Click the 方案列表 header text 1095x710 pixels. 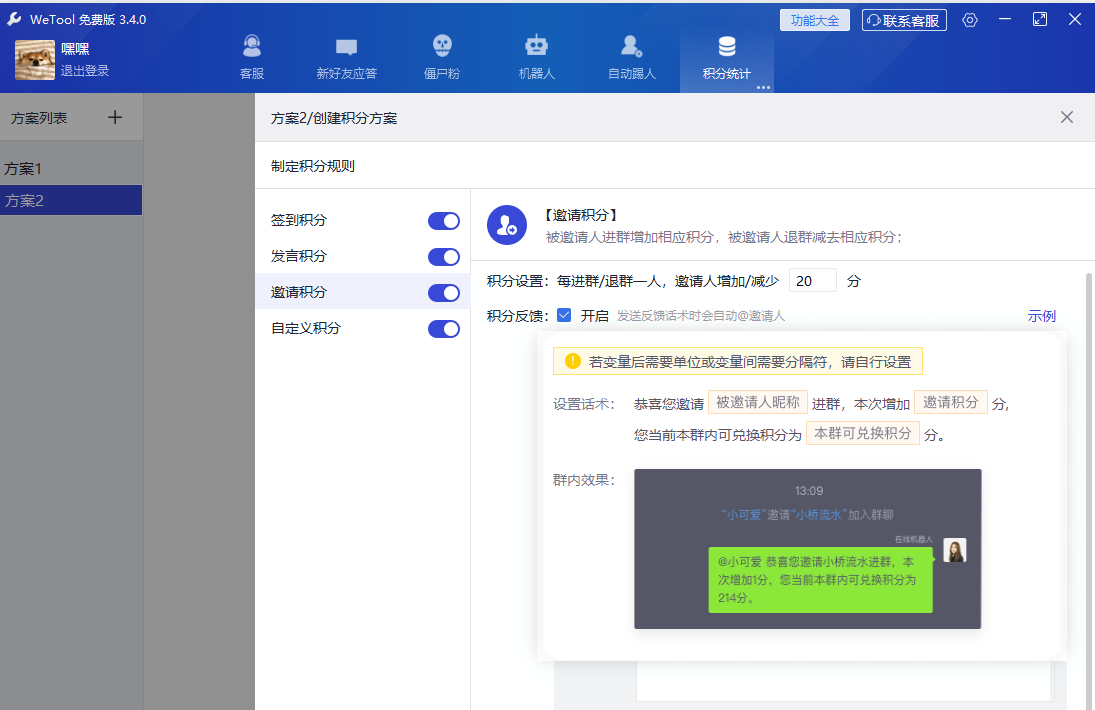(39, 118)
